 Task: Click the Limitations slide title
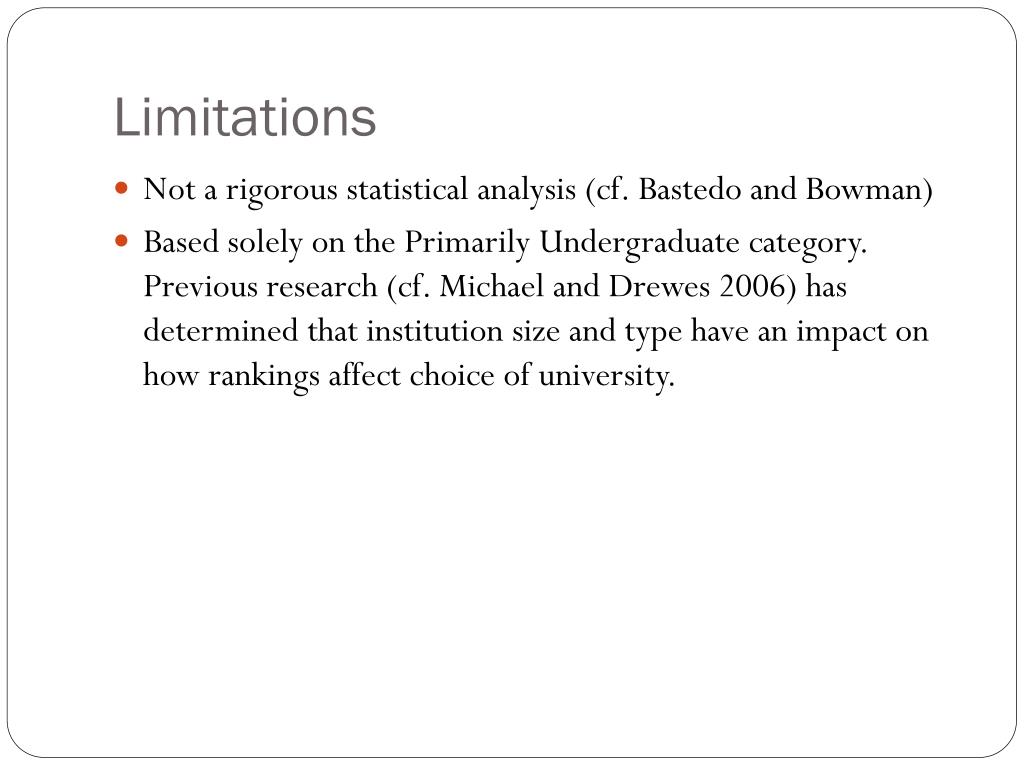click(245, 118)
